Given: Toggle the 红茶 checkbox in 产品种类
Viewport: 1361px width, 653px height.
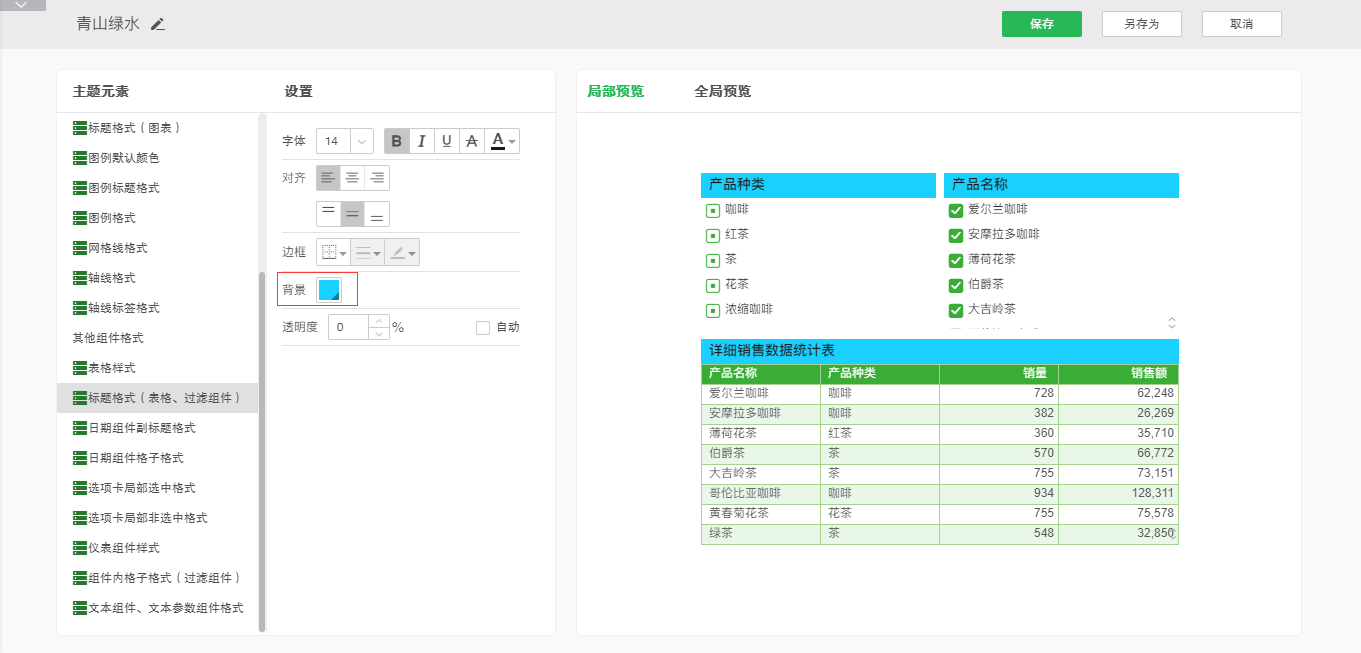Looking at the screenshot, I should pos(713,235).
